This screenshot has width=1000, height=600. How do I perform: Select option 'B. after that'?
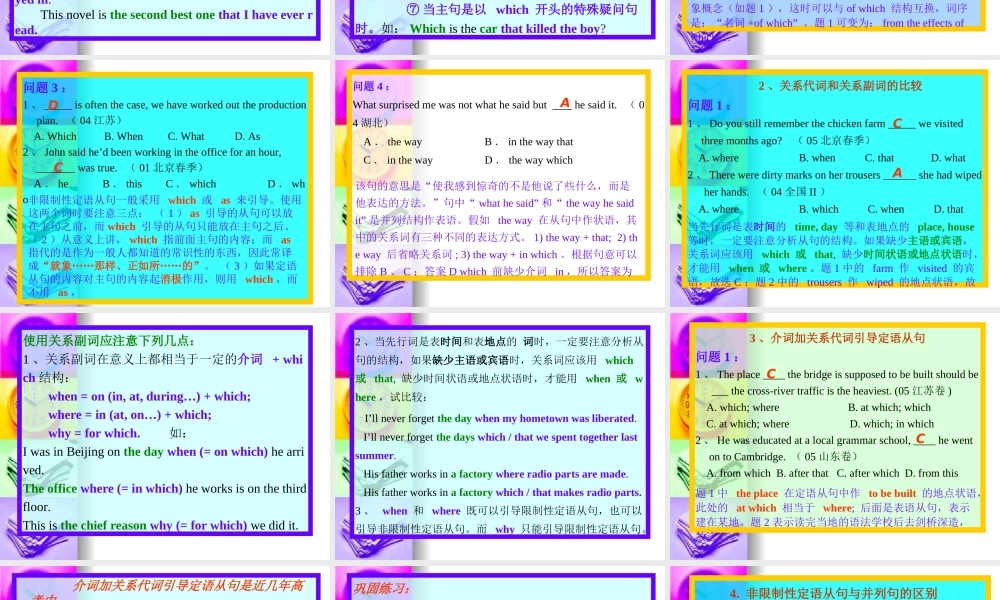tap(802, 473)
